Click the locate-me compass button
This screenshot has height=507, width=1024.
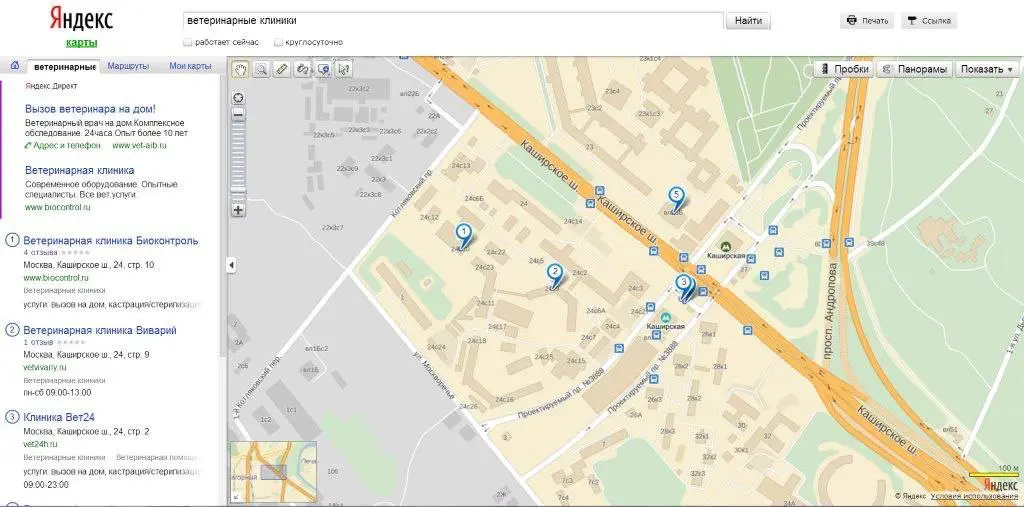(238, 99)
